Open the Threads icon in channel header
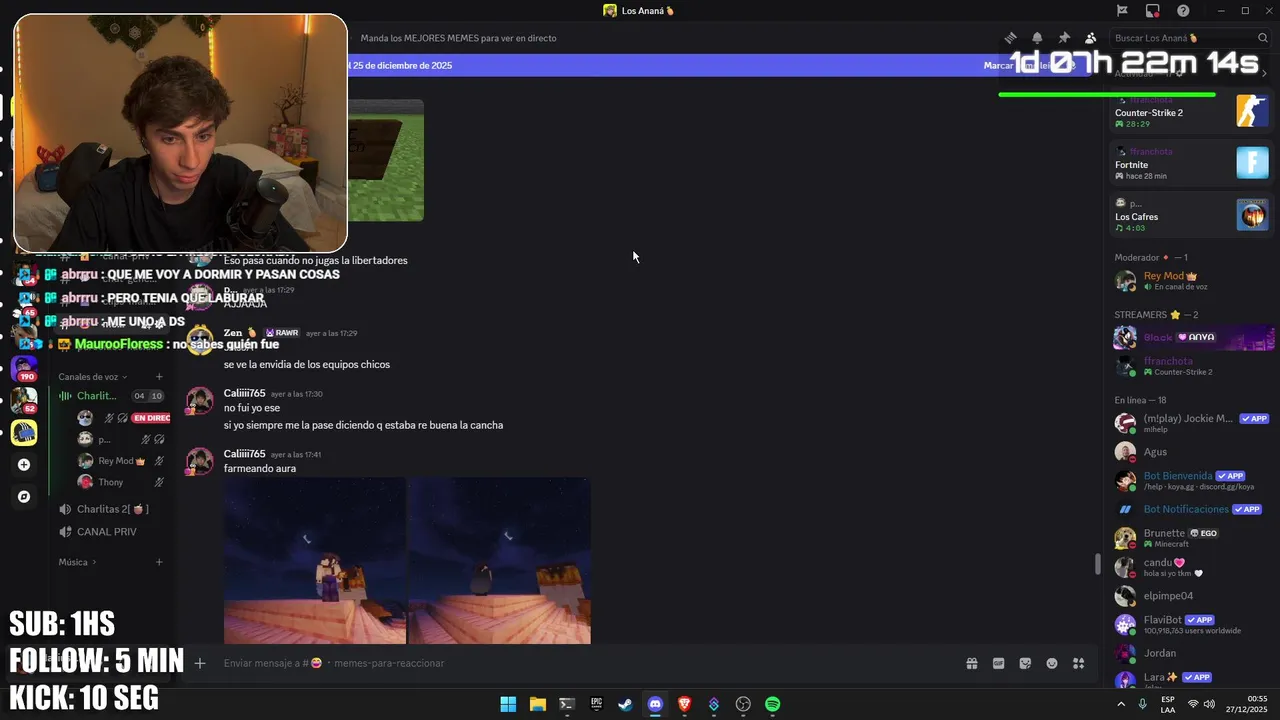 1011,38
